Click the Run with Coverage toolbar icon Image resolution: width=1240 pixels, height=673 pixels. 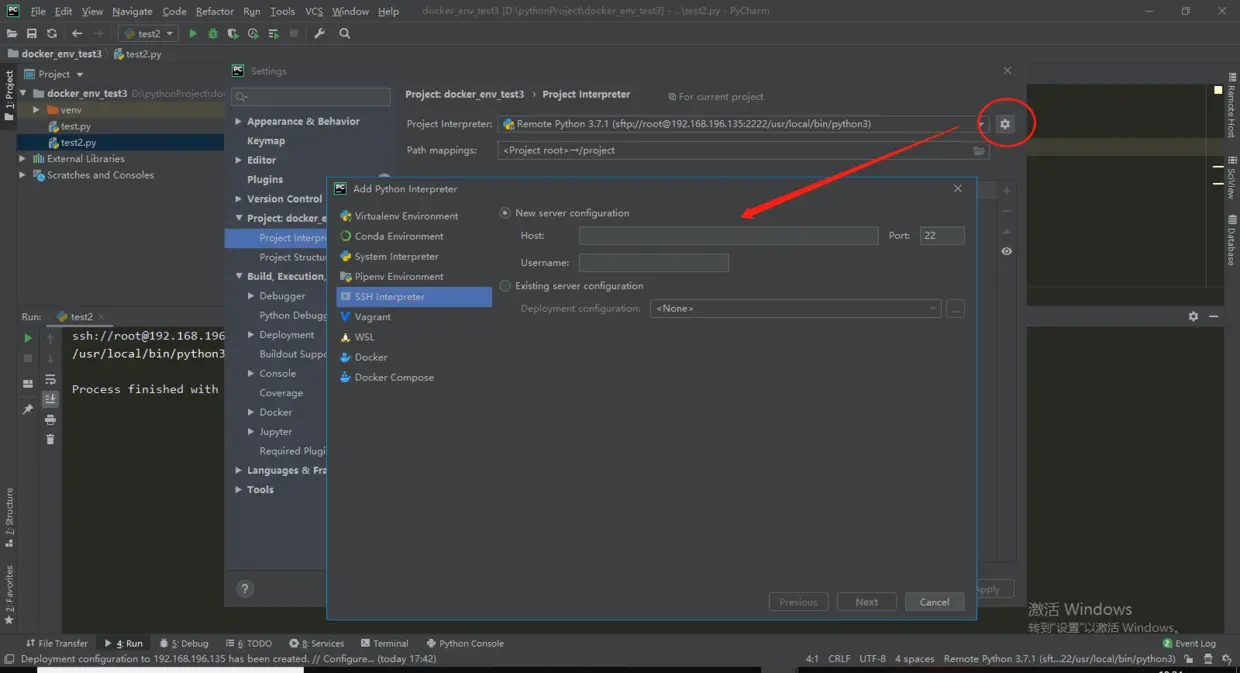233,33
